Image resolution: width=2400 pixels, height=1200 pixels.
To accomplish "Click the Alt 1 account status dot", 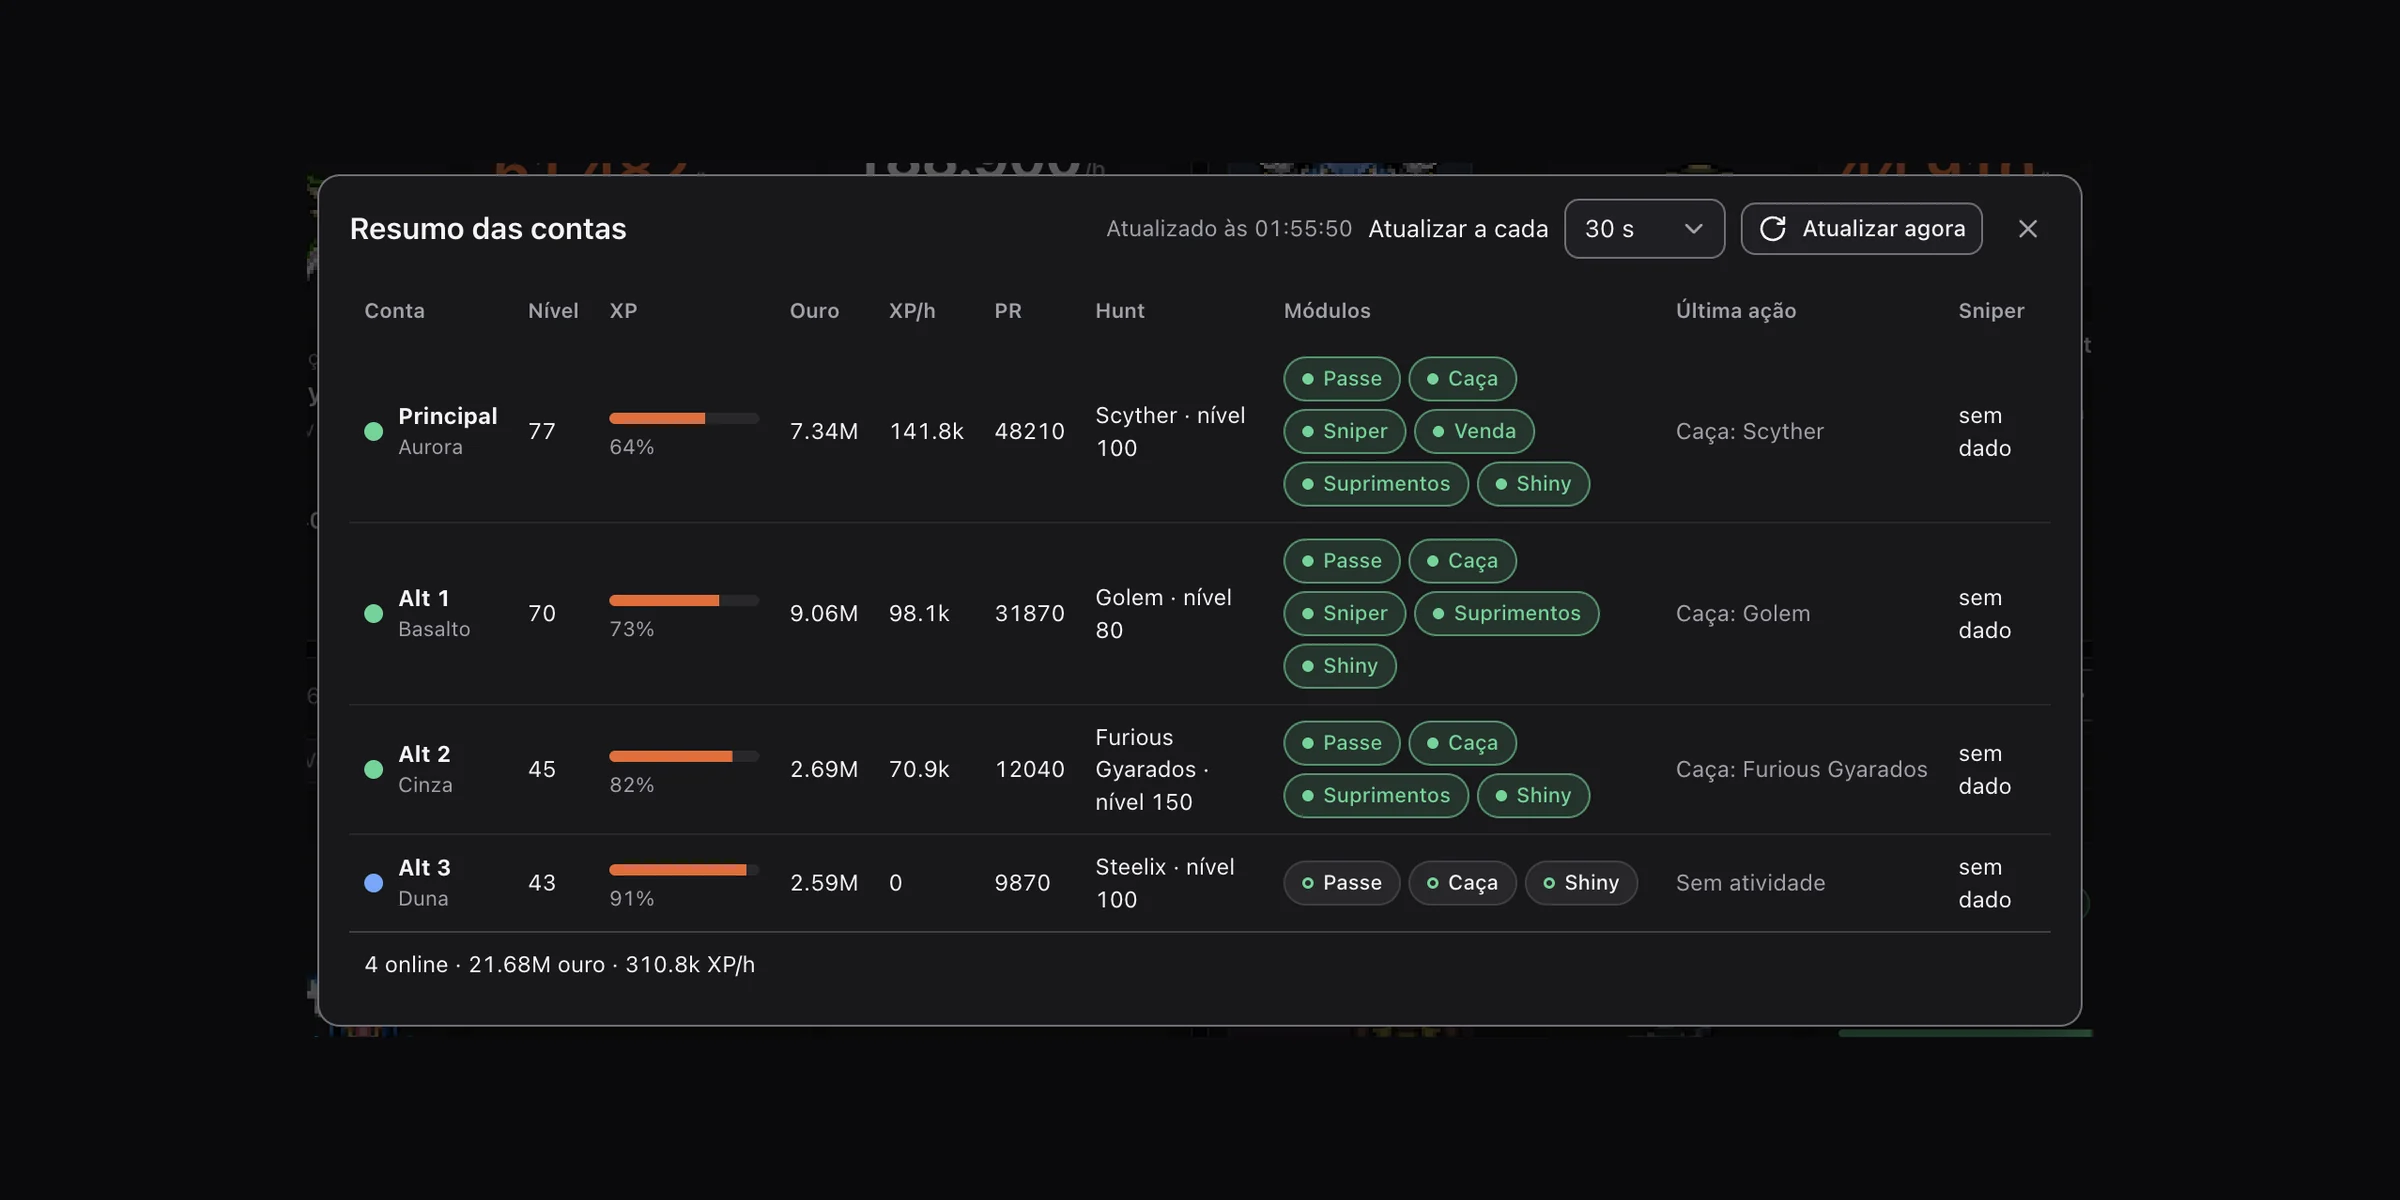I will click(x=373, y=613).
